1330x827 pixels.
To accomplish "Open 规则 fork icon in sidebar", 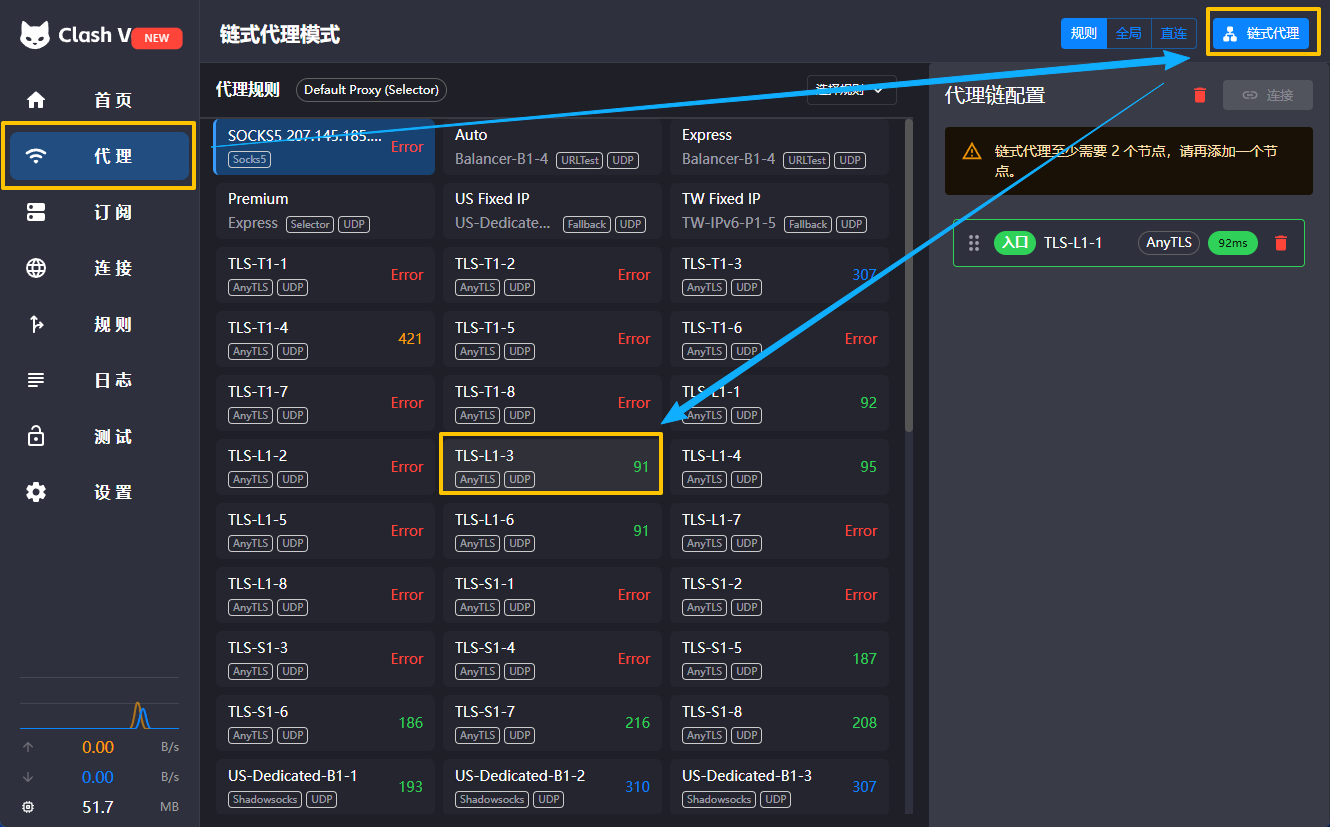I will (36, 324).
